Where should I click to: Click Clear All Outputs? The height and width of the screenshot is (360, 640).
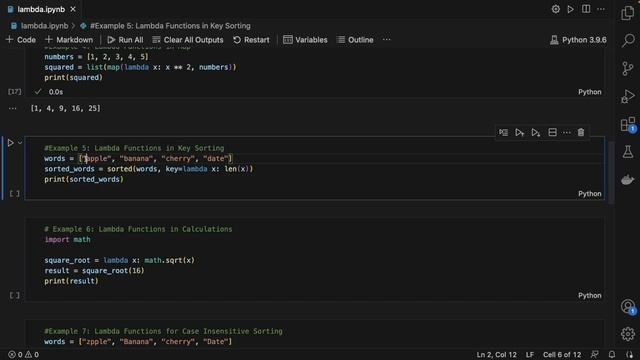point(188,40)
